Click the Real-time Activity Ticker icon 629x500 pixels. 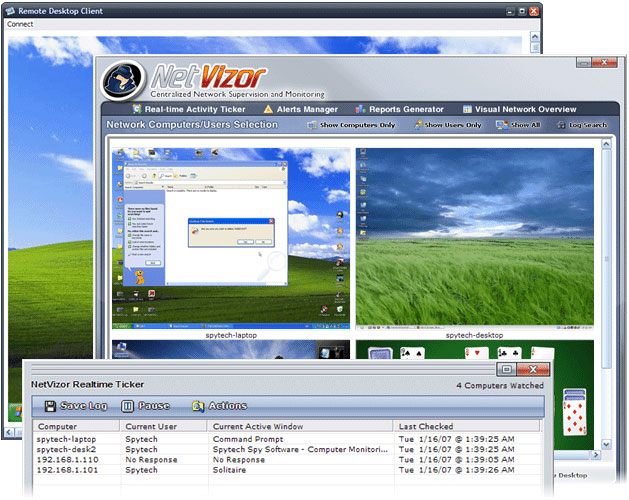point(137,109)
